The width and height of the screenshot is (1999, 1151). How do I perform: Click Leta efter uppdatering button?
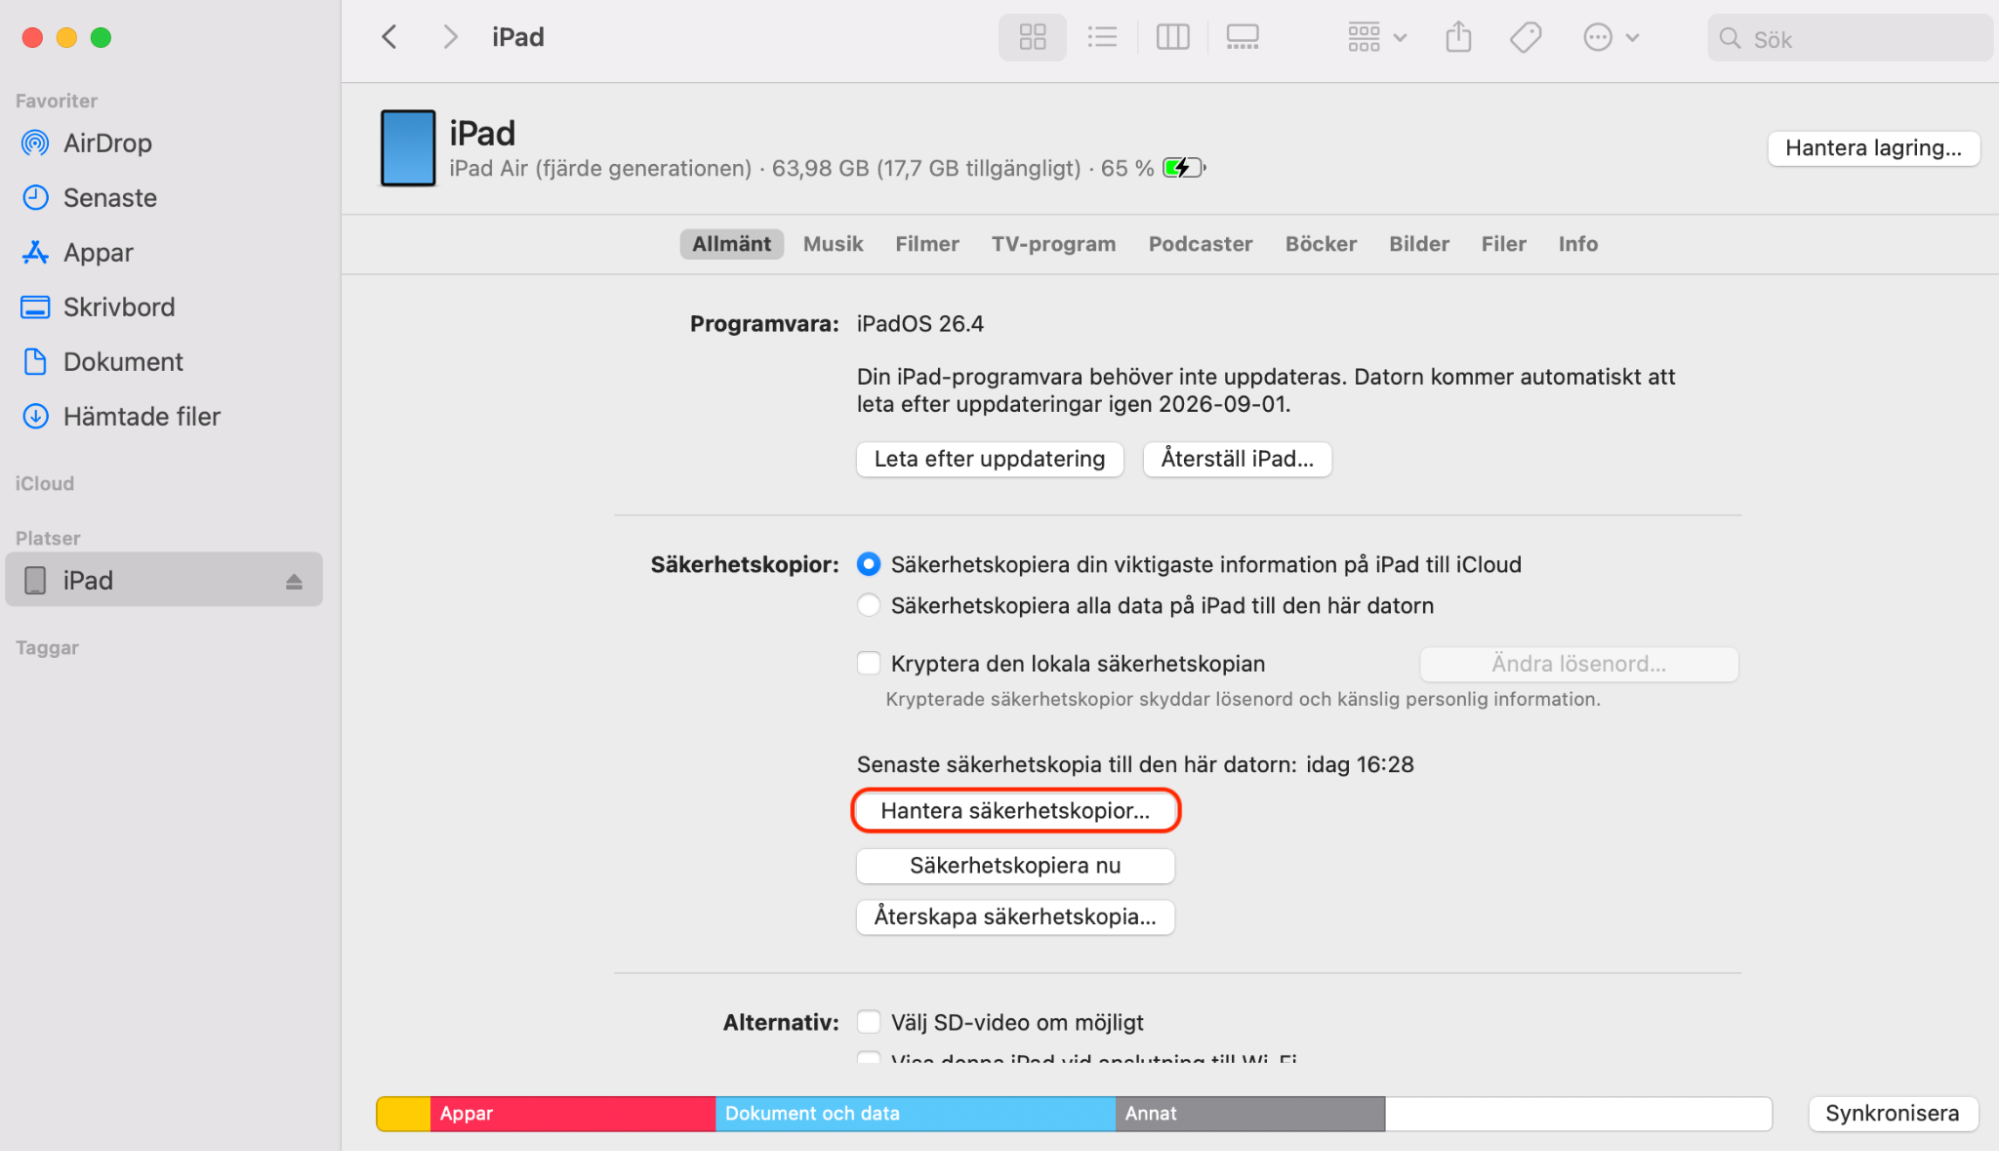(989, 459)
